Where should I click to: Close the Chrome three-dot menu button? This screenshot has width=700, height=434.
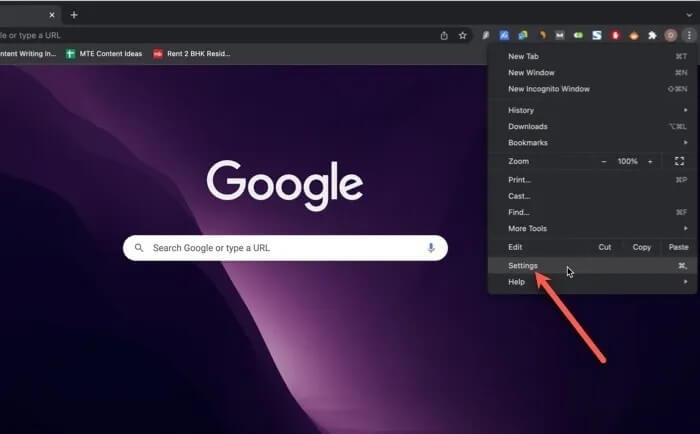click(689, 35)
